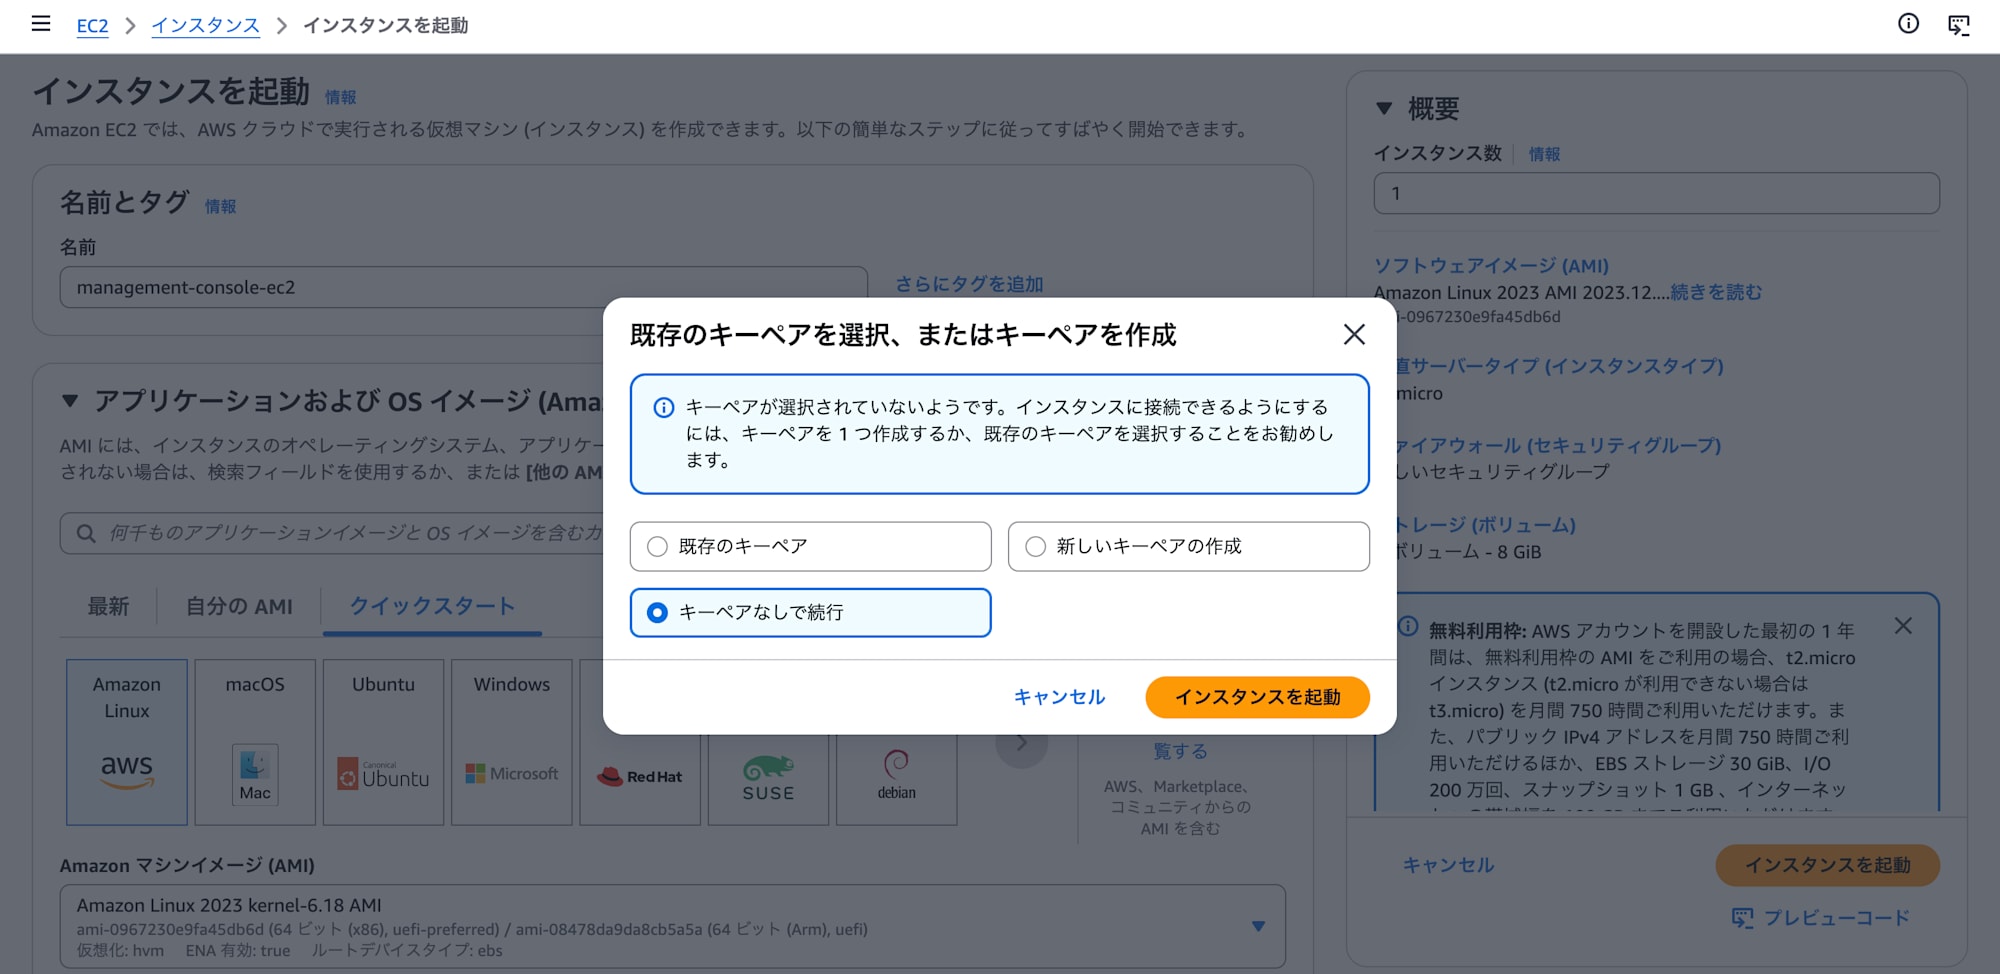Viewport: 2000px width, 974px height.
Task: Open the tutorial panel icon in top bar
Action: [x=1959, y=25]
